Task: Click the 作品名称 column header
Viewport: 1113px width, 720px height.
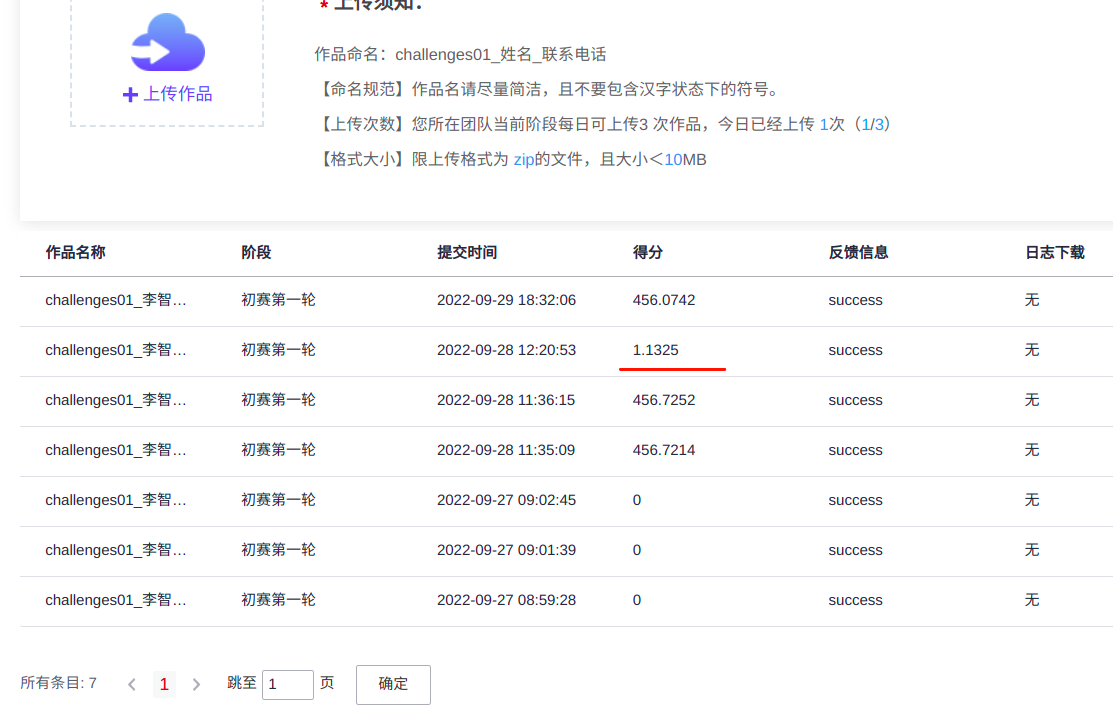Action: pos(75,252)
